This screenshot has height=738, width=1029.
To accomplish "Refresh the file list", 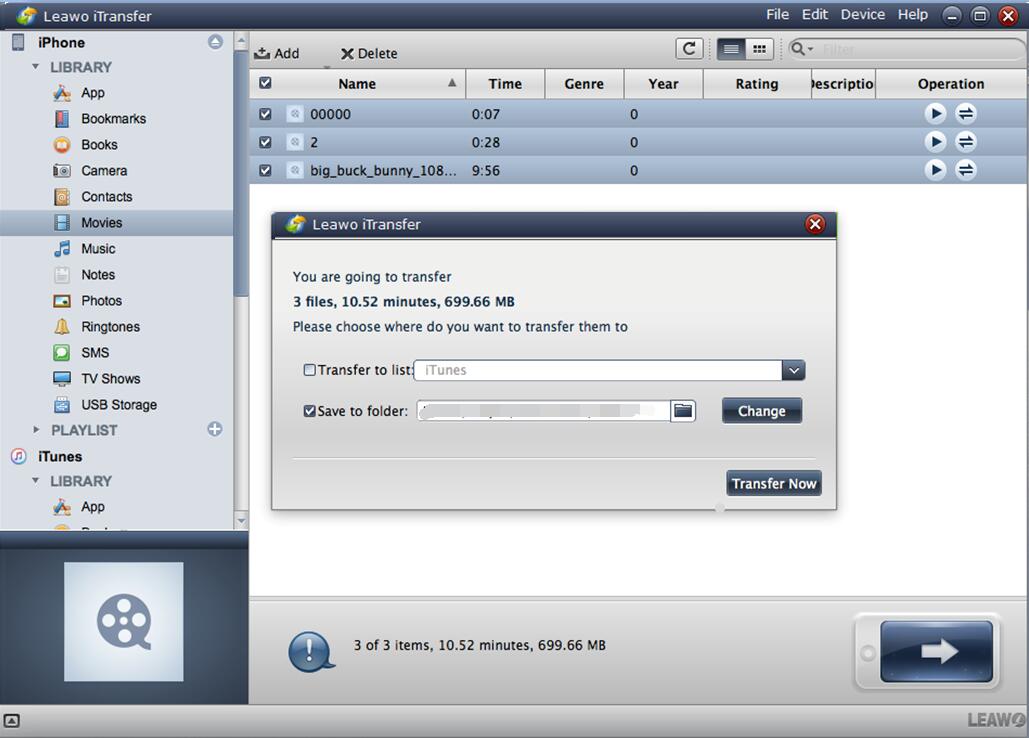I will tap(689, 49).
